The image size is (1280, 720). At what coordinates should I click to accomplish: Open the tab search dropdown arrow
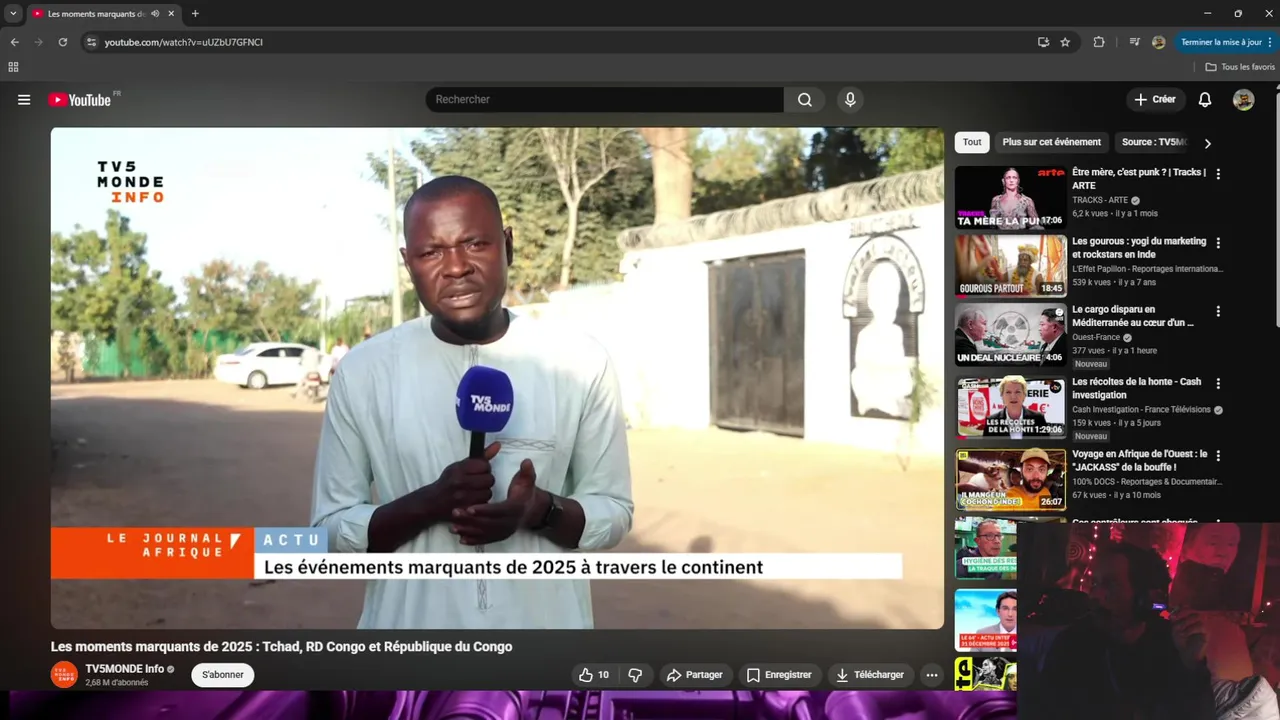(x=13, y=14)
